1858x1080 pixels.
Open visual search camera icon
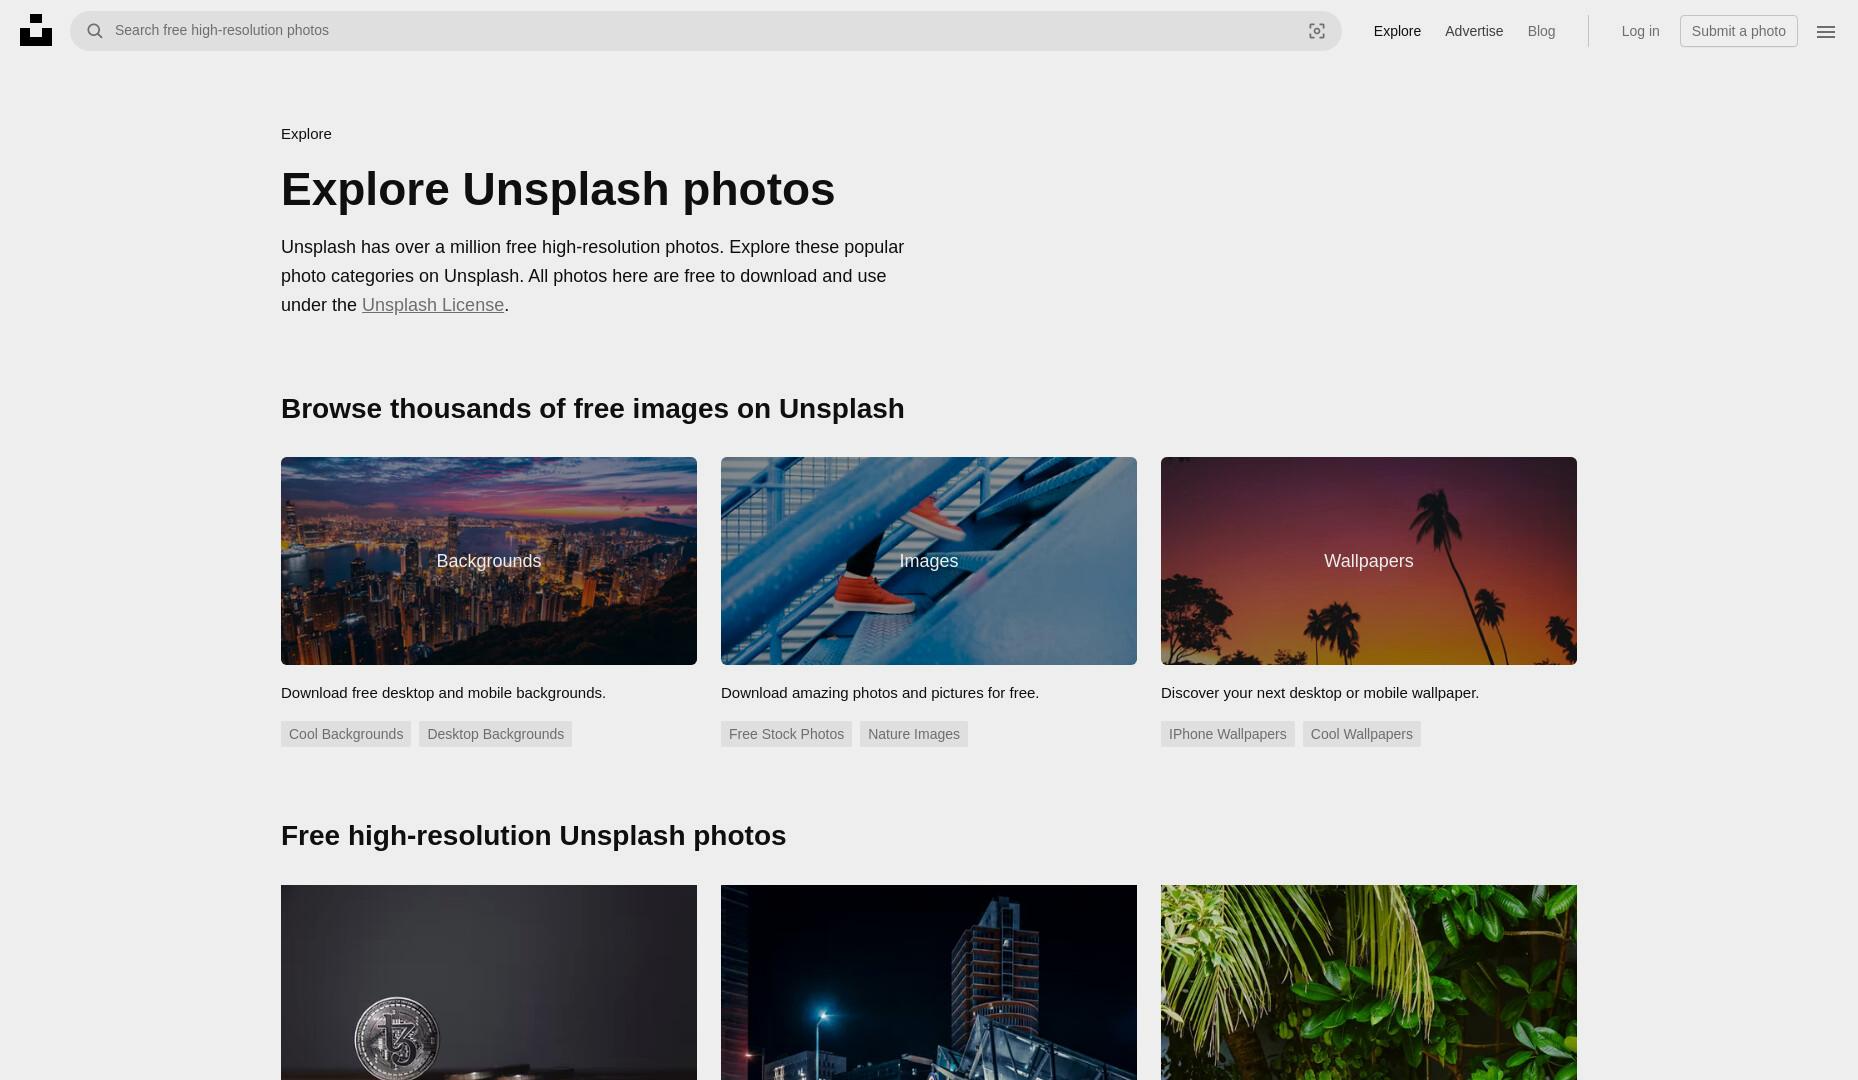[1317, 31]
